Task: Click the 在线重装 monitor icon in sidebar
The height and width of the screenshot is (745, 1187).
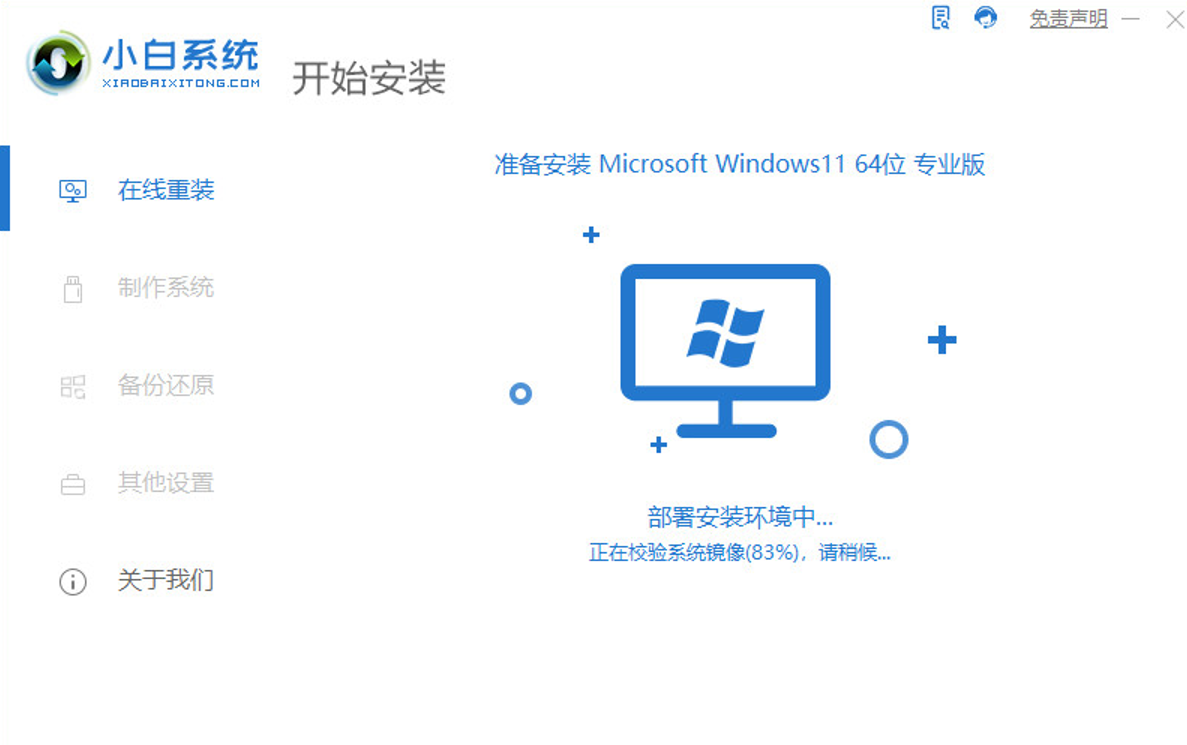Action: (73, 191)
